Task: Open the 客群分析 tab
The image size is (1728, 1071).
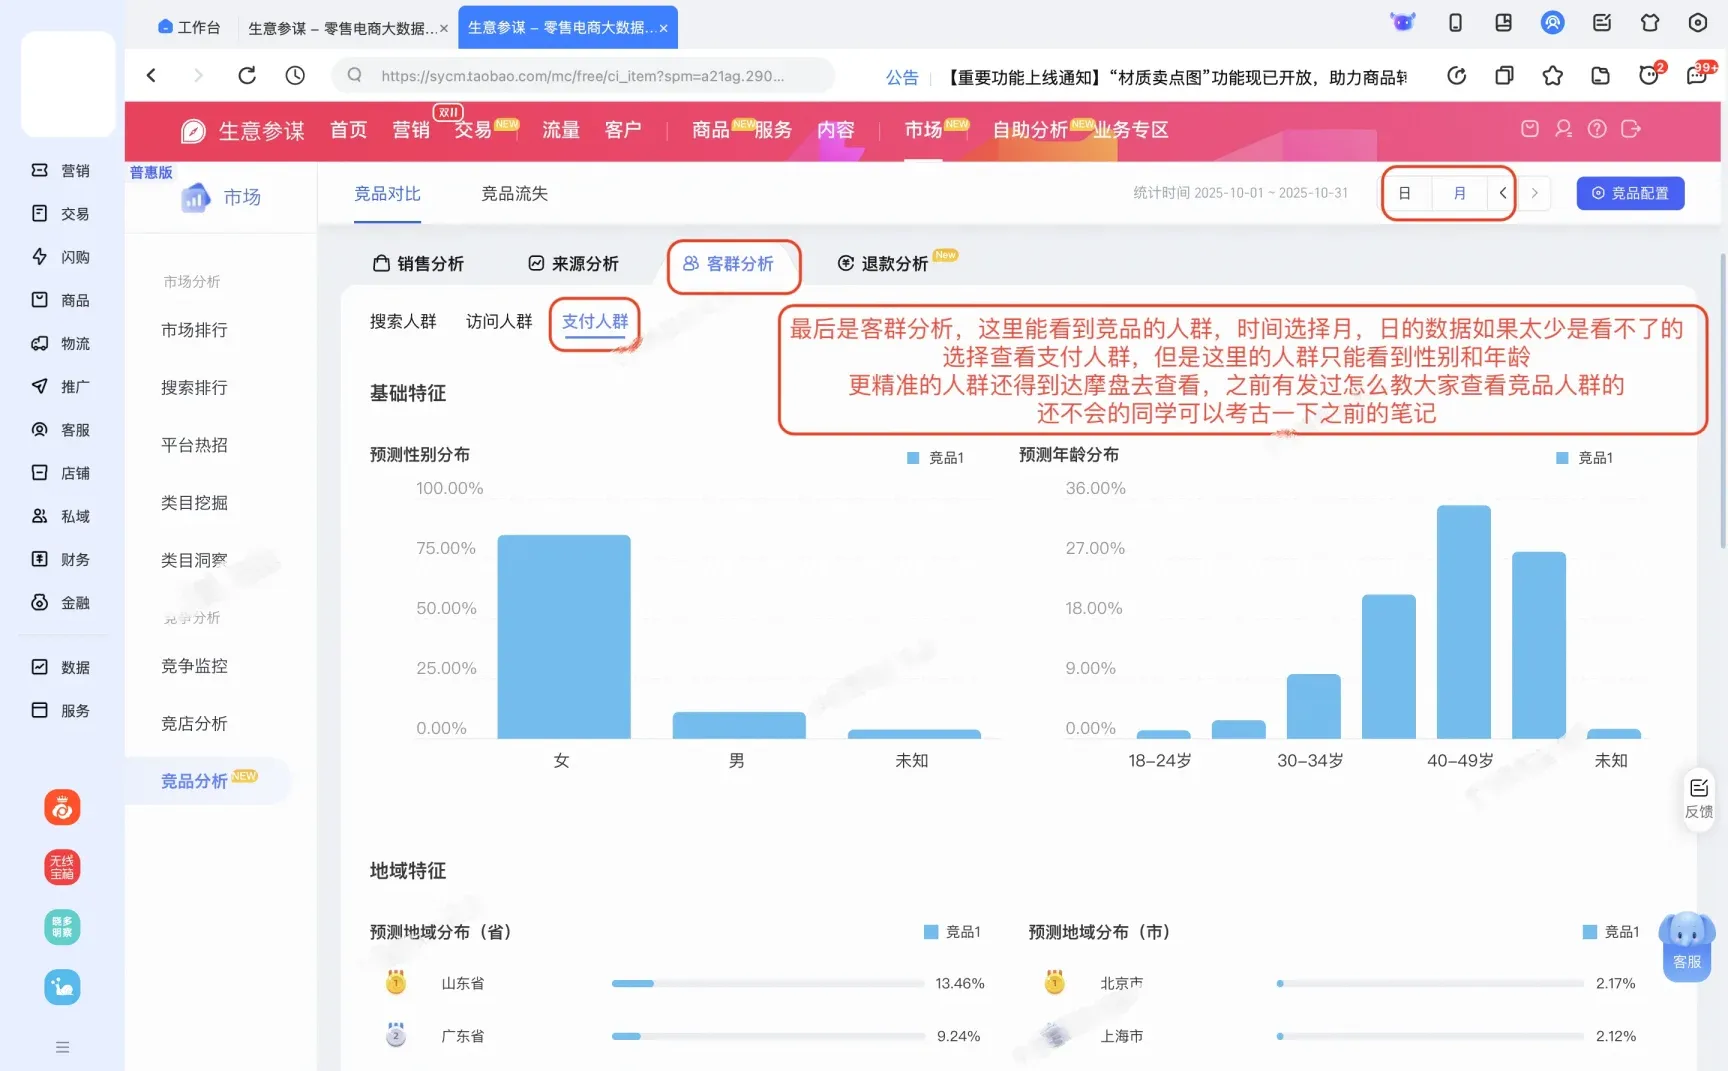Action: pos(728,263)
